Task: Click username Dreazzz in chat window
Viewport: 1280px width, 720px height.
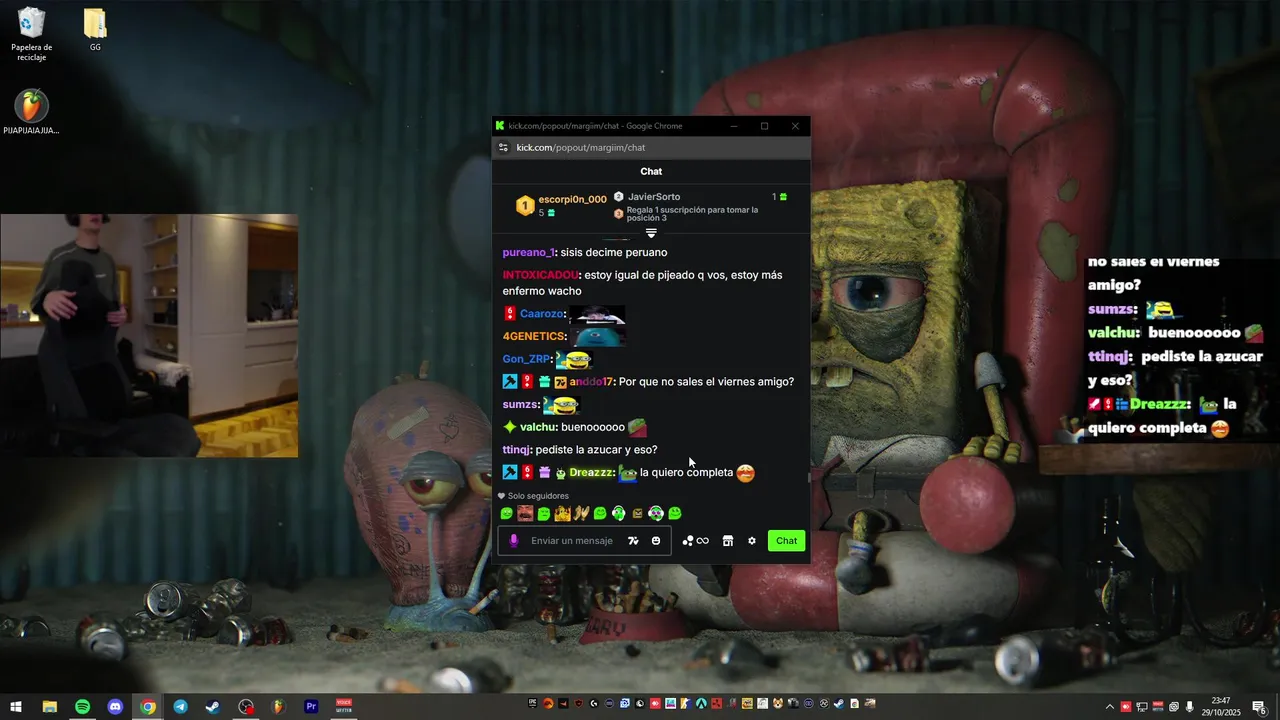Action: pos(591,473)
